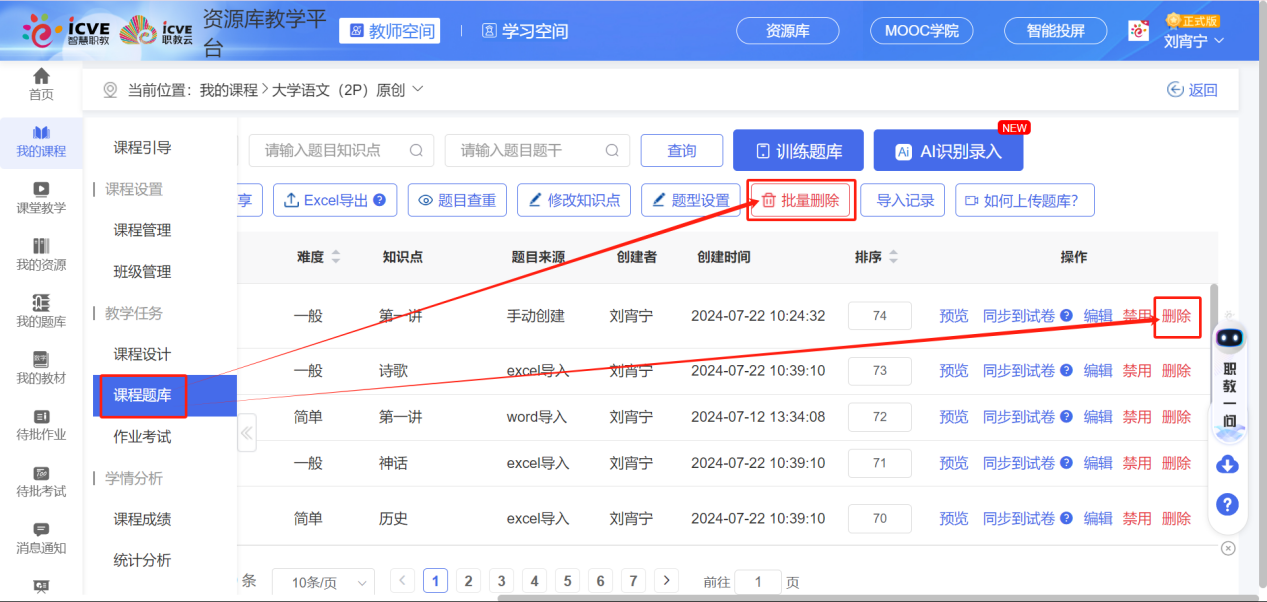Sort the table by 难度 column

336,257
